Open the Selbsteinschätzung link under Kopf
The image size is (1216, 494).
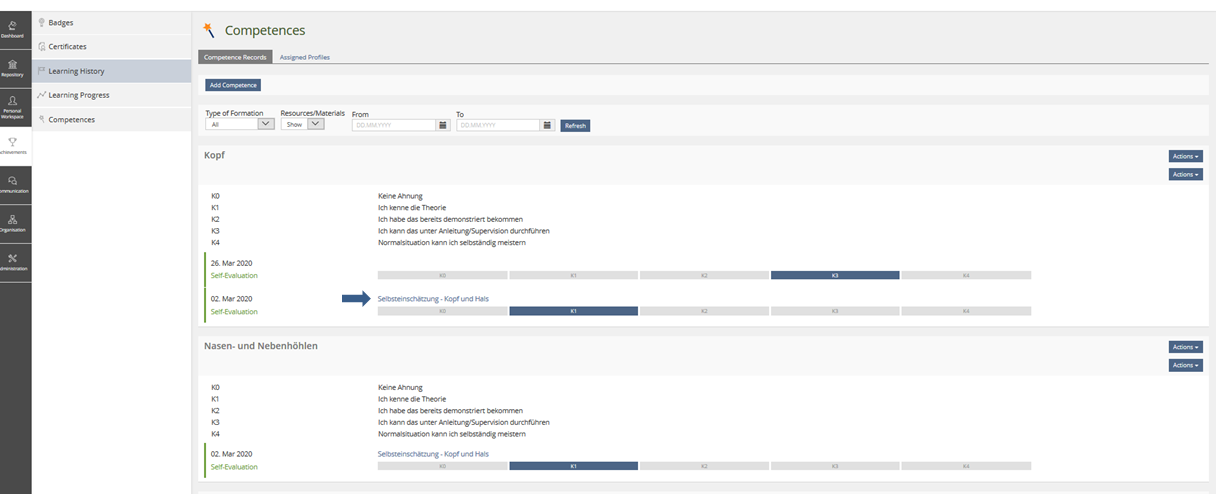coord(433,299)
